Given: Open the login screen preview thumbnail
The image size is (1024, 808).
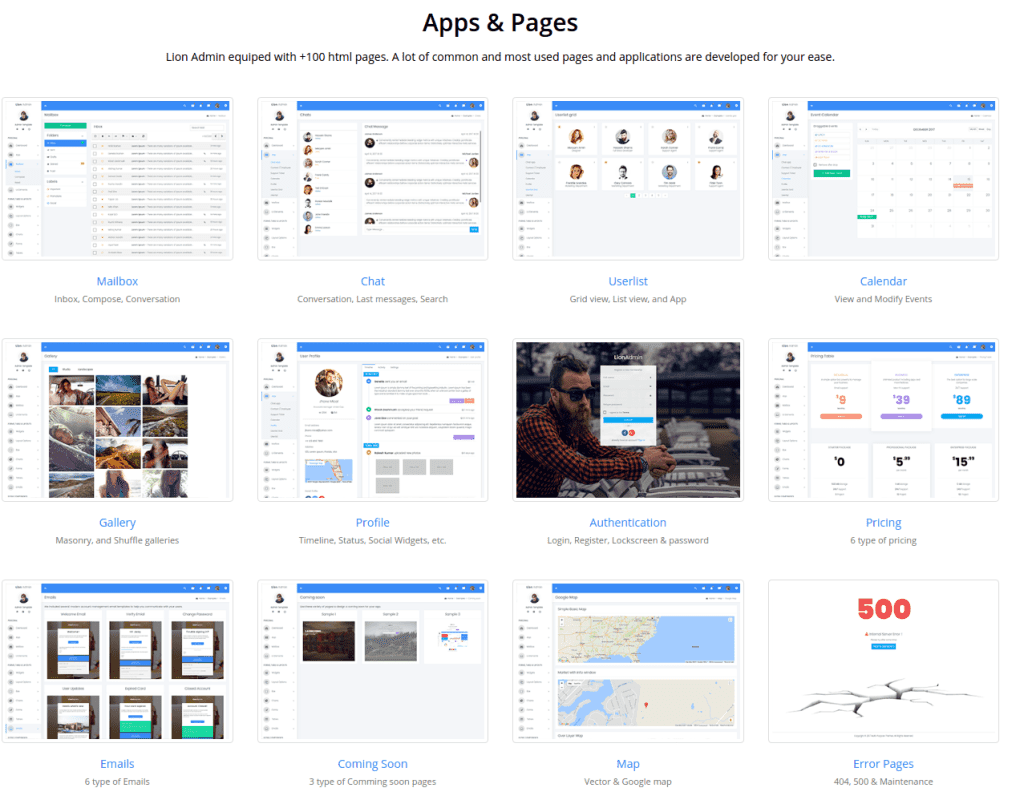Looking at the screenshot, I should click(x=628, y=420).
